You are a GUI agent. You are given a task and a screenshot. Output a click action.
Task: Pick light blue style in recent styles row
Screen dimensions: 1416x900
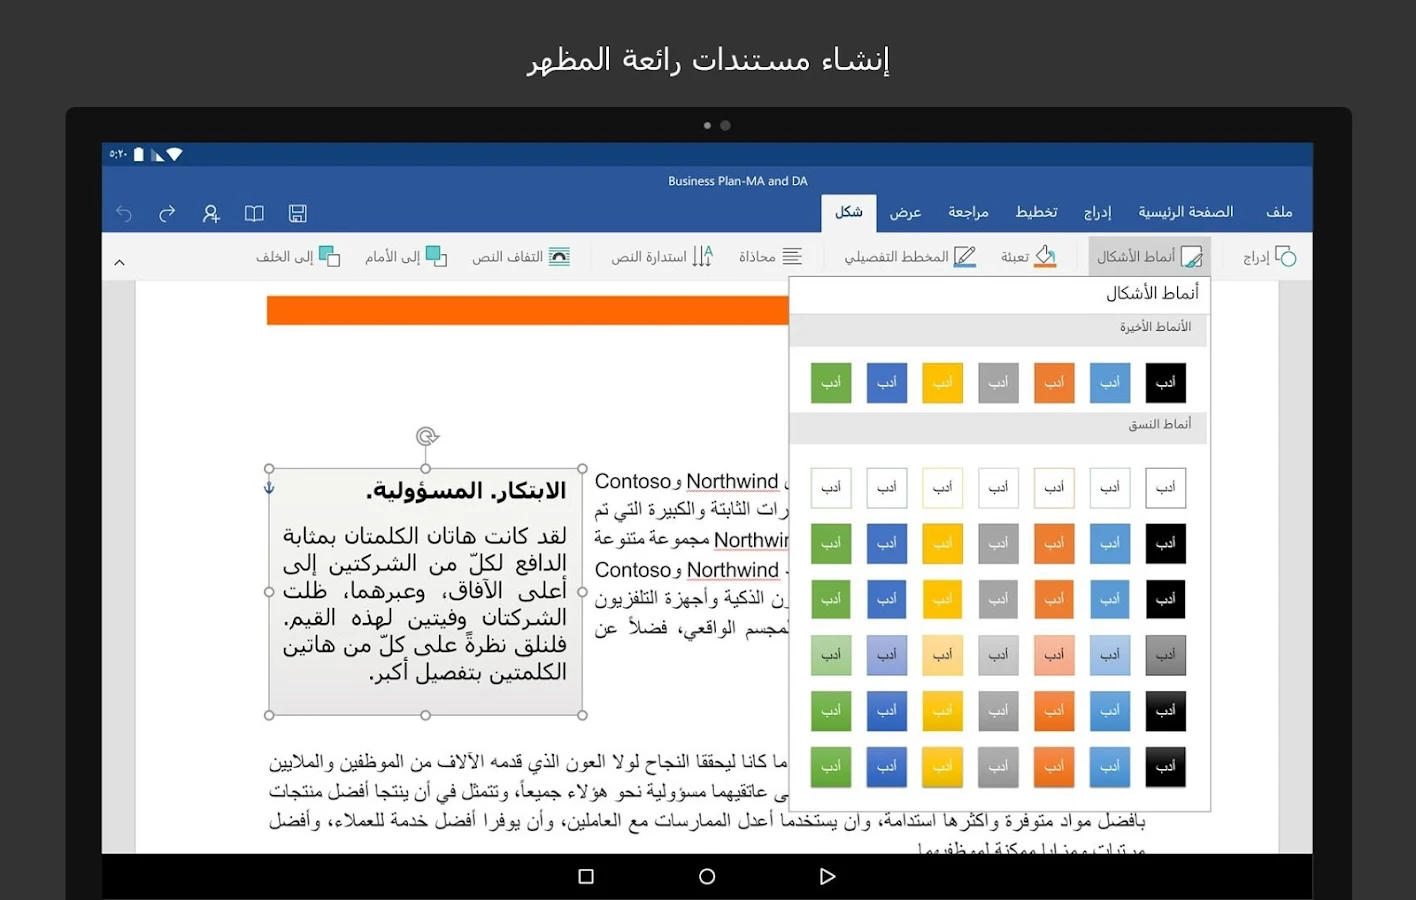(x=1110, y=383)
